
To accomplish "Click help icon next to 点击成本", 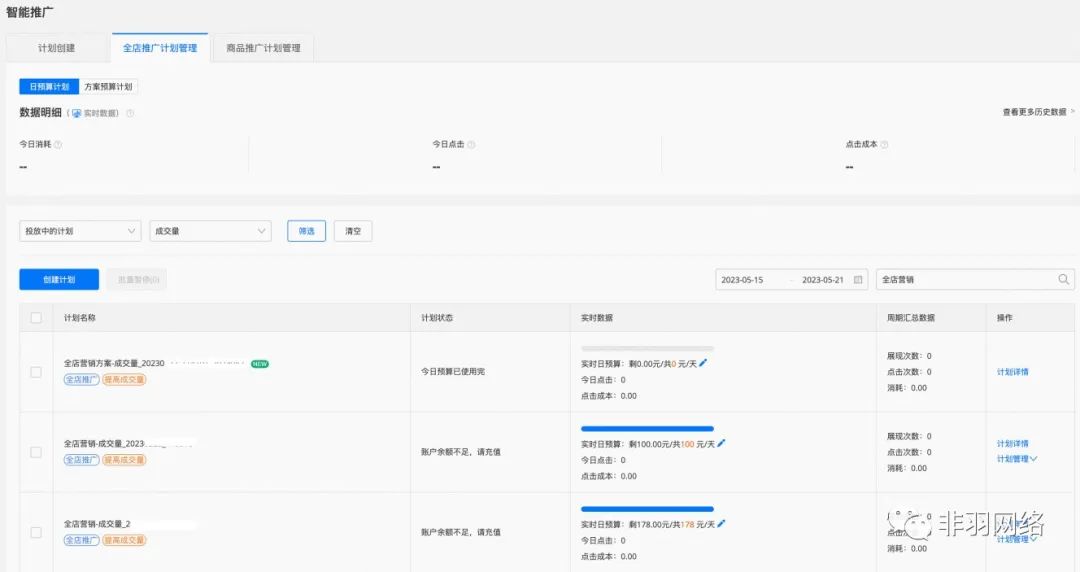I will coord(884,144).
